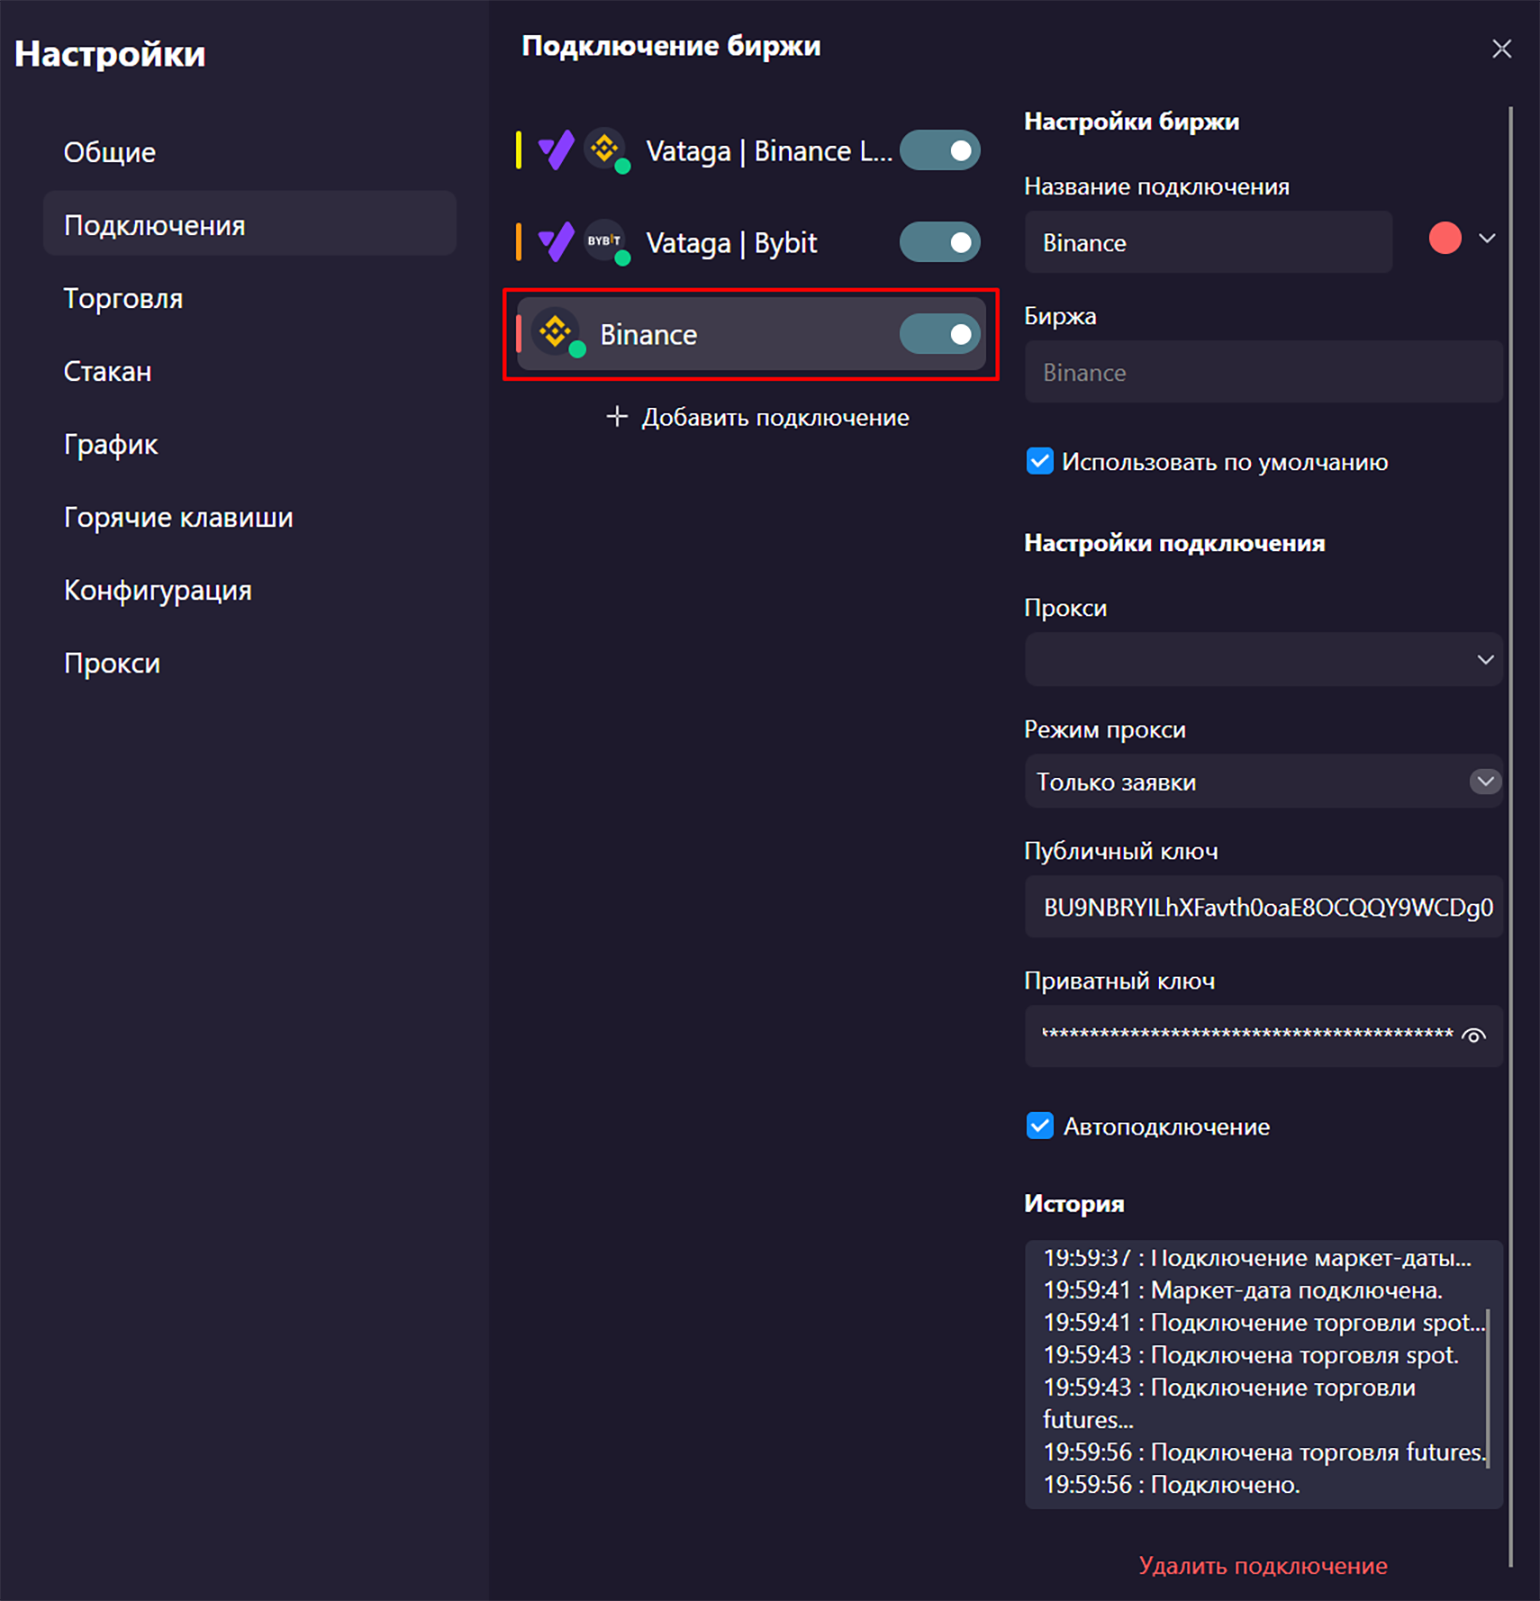Click log line 'Подключена торговля spot.'
The image size is (1540, 1601).
[1251, 1355]
